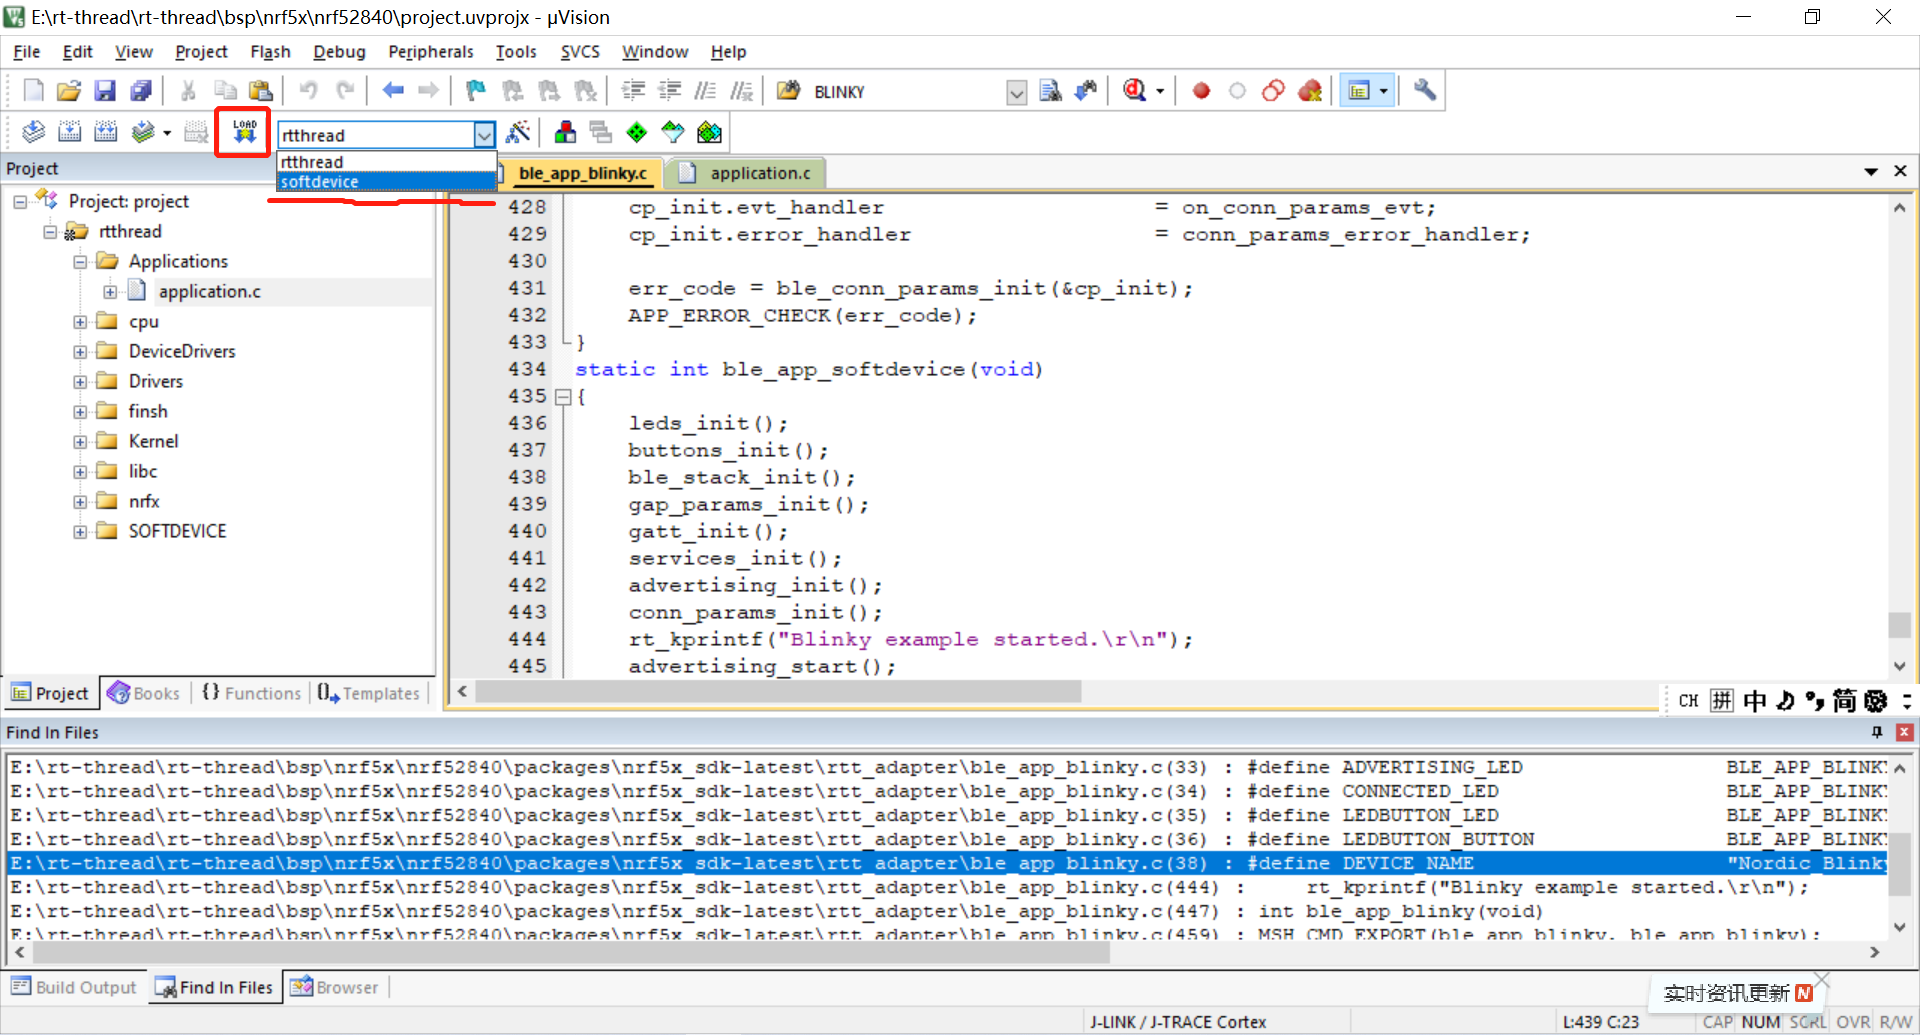Screen dimensions: 1920x1035
Task: Open the Pack Installer icon
Action: [x=709, y=132]
